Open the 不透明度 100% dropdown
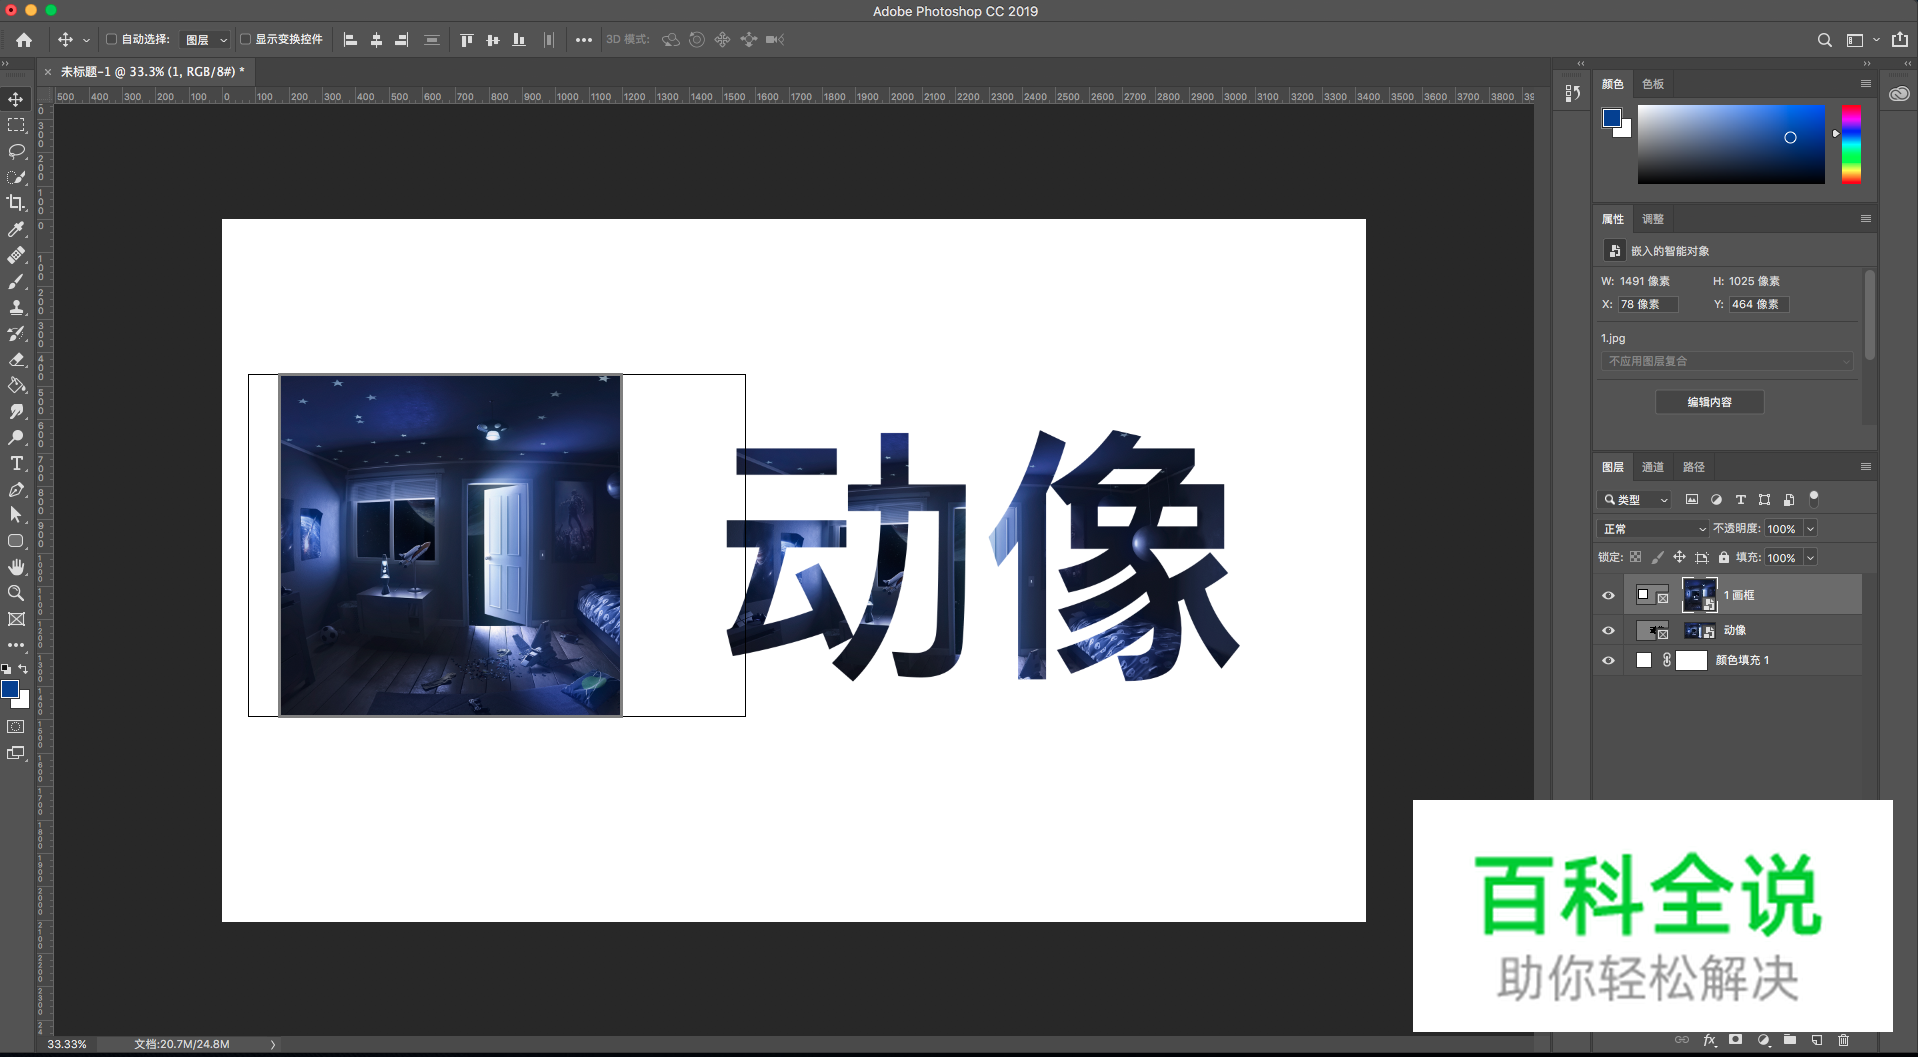Viewport: 1918px width, 1057px height. 1810,528
